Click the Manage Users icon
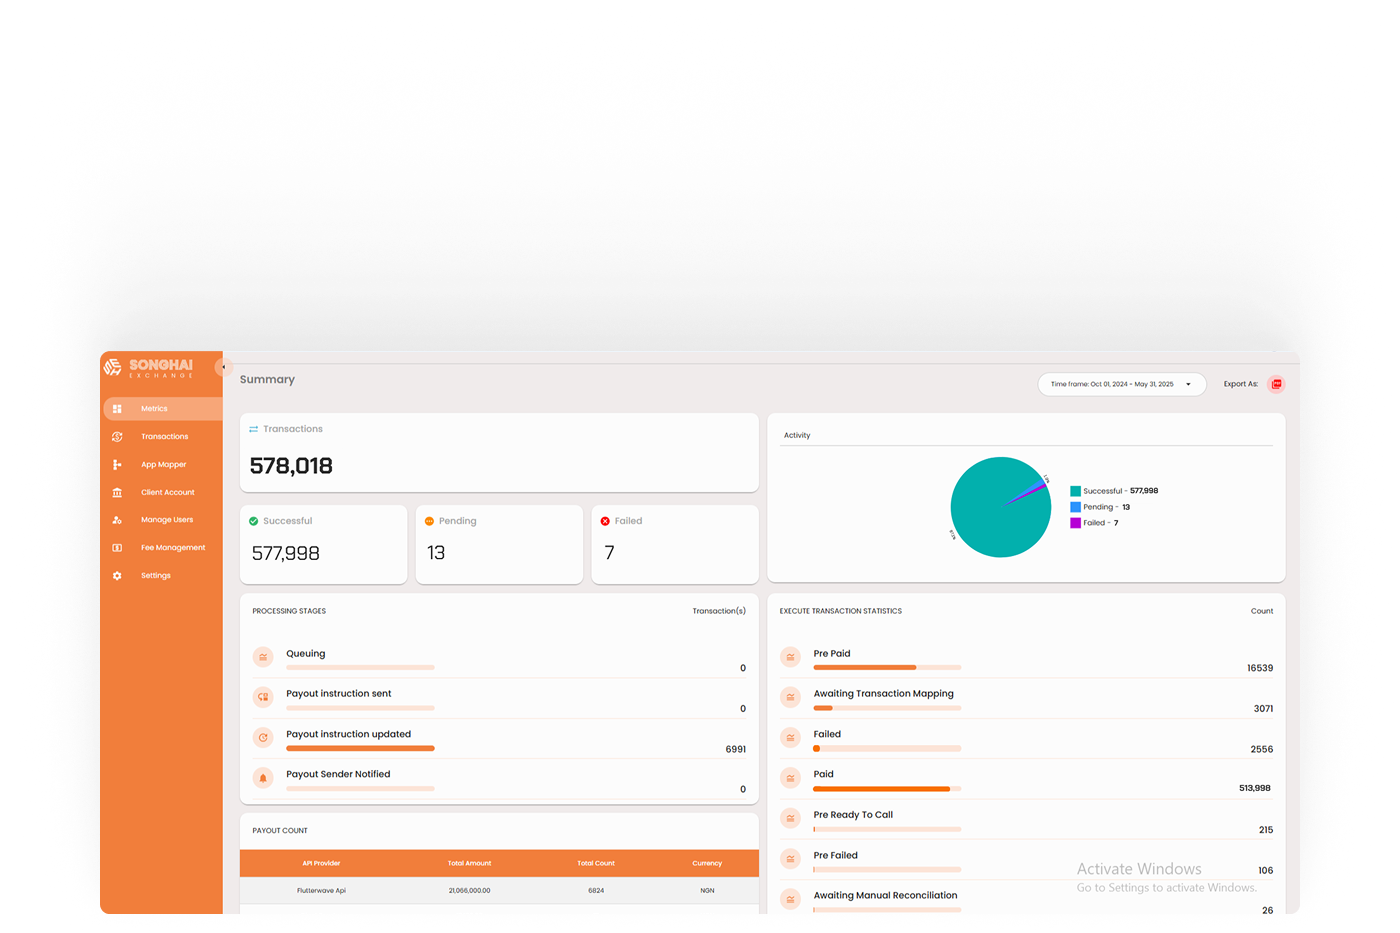 (x=117, y=520)
